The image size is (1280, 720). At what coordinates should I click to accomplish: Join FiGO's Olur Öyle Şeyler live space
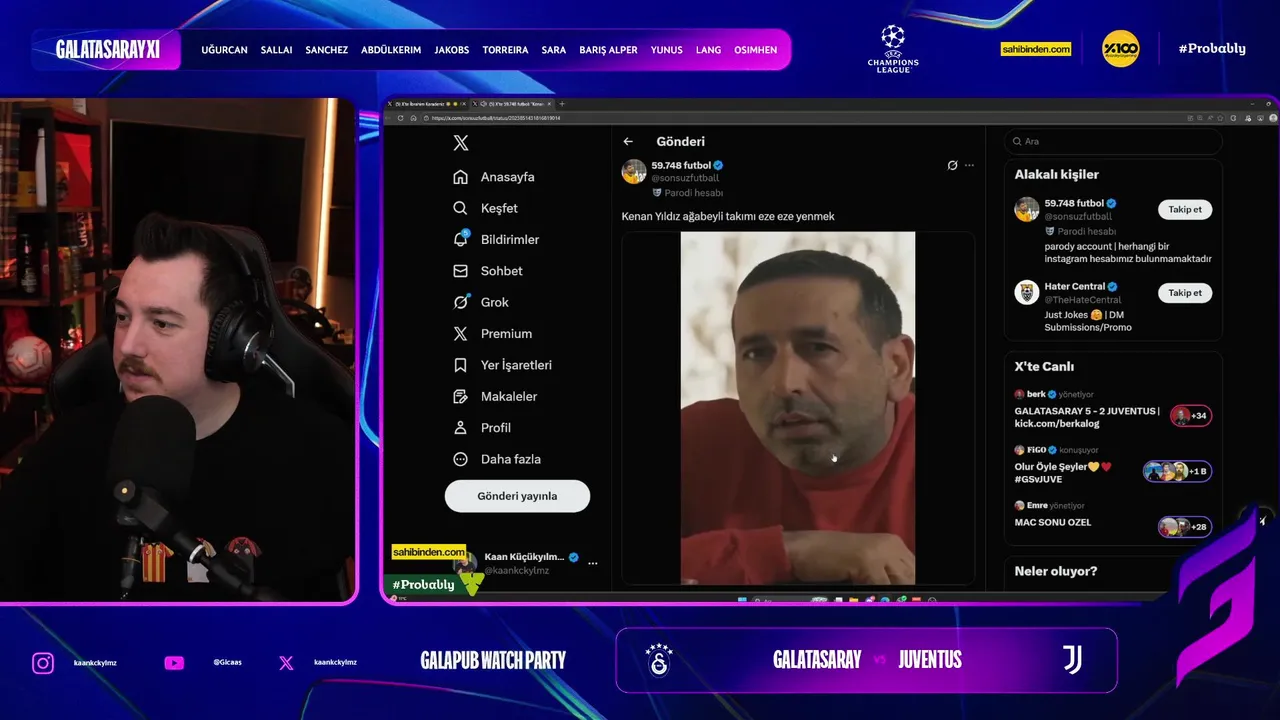(x=1063, y=472)
